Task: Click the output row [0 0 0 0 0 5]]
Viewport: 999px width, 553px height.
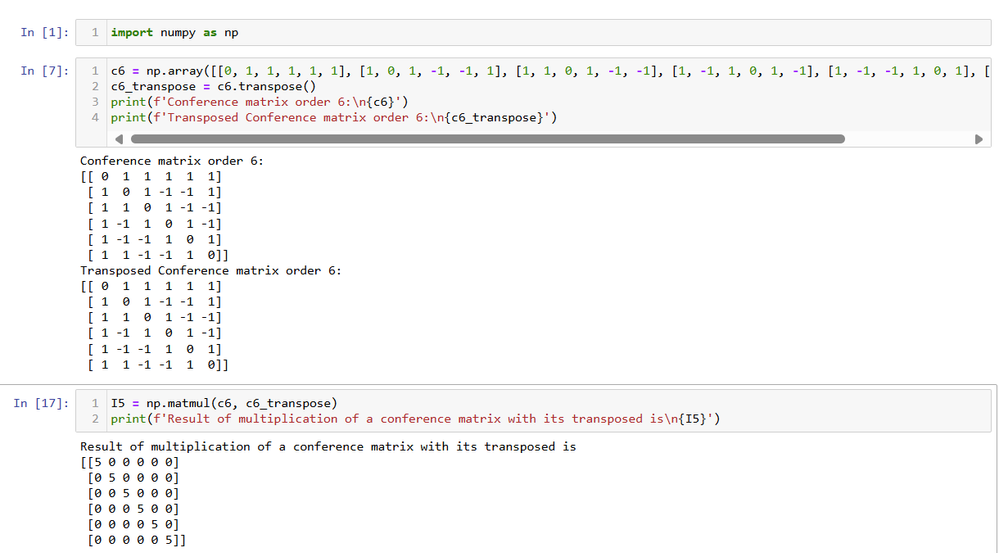Action: tap(136, 540)
